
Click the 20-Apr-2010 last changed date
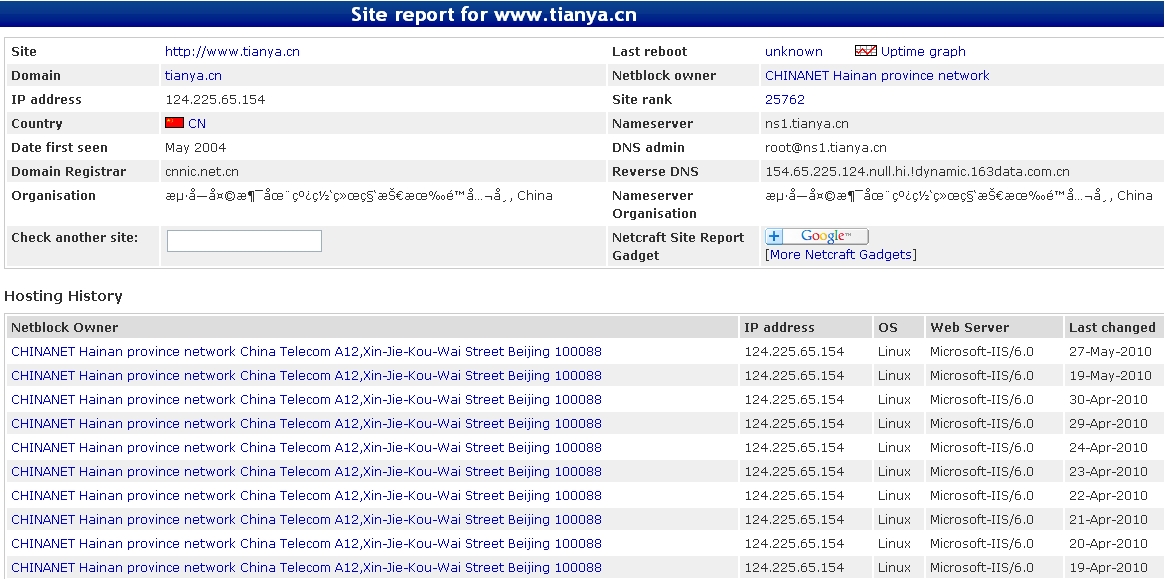[x=1109, y=544]
